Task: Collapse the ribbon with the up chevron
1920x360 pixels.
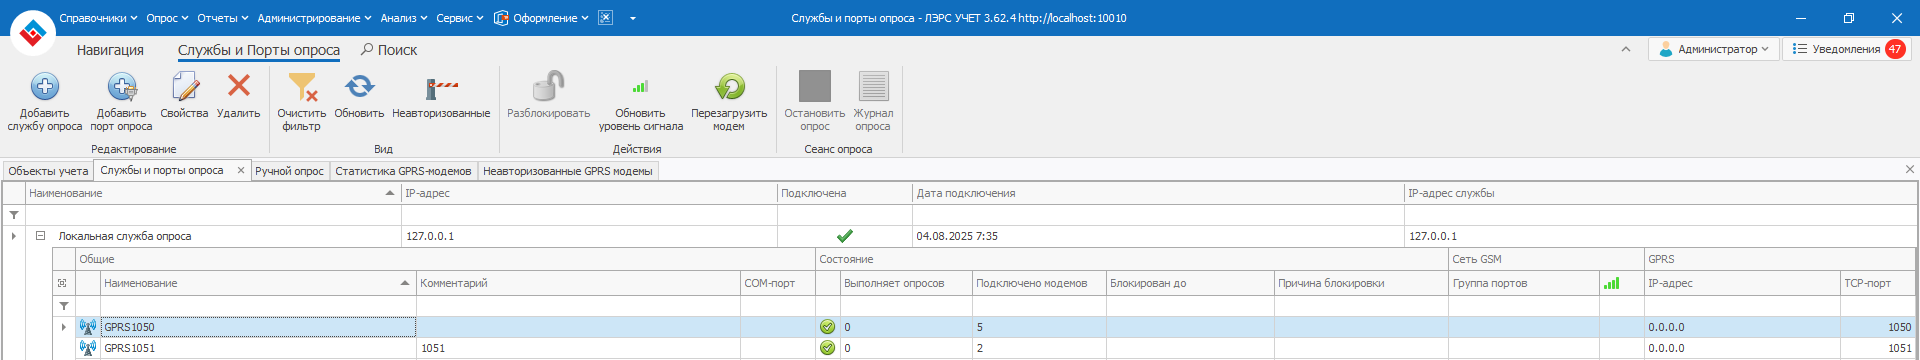Action: pos(1626,49)
